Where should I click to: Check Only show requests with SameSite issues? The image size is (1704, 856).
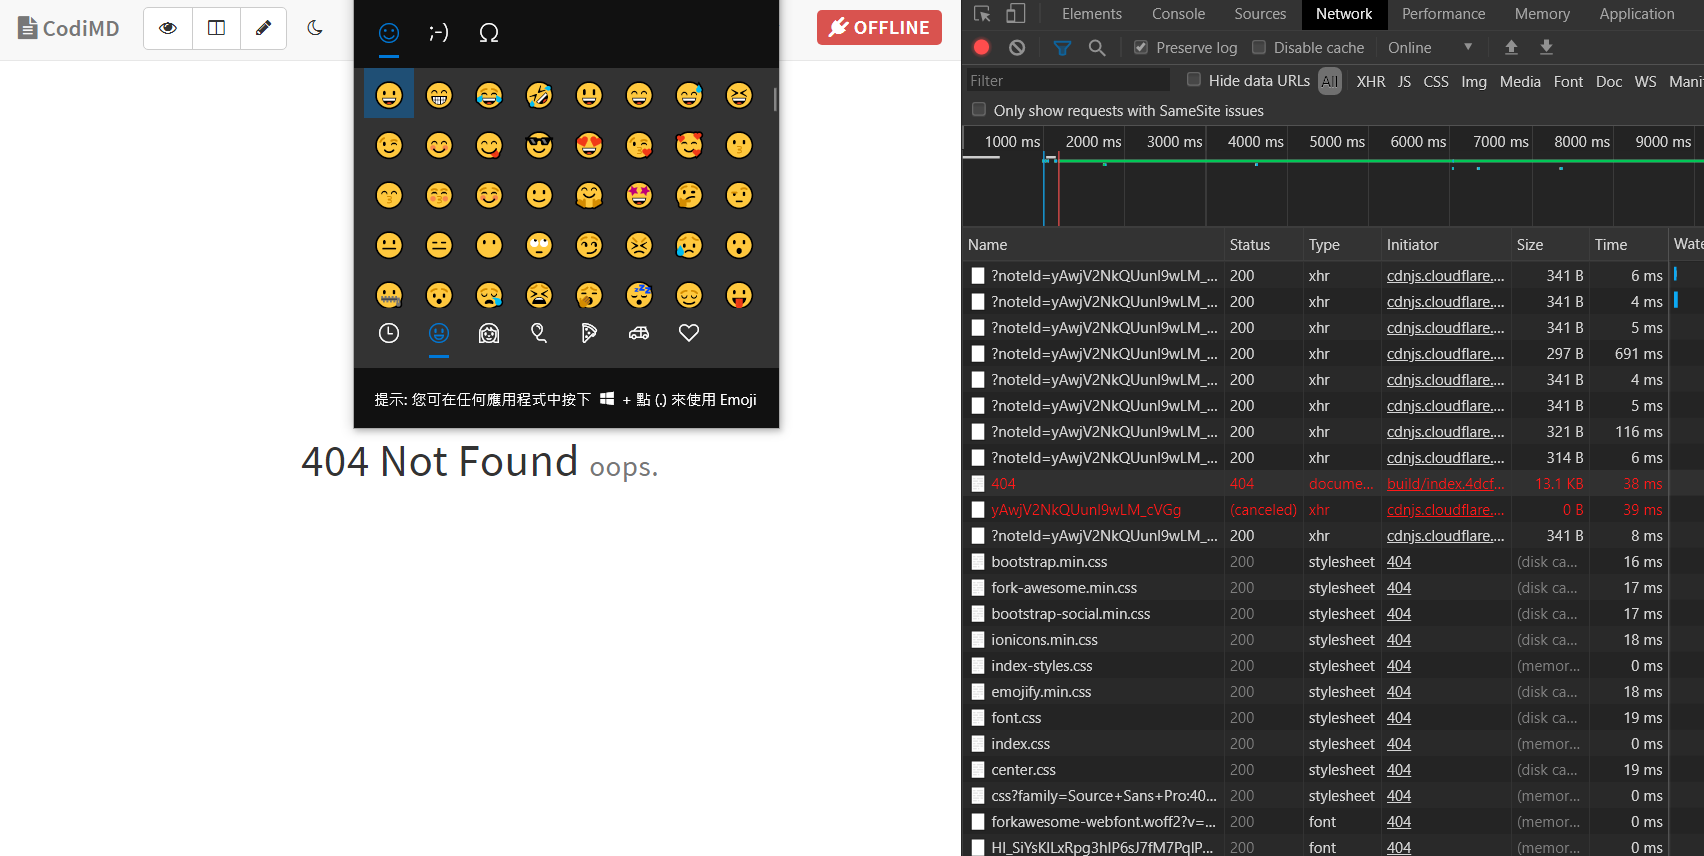click(x=979, y=110)
